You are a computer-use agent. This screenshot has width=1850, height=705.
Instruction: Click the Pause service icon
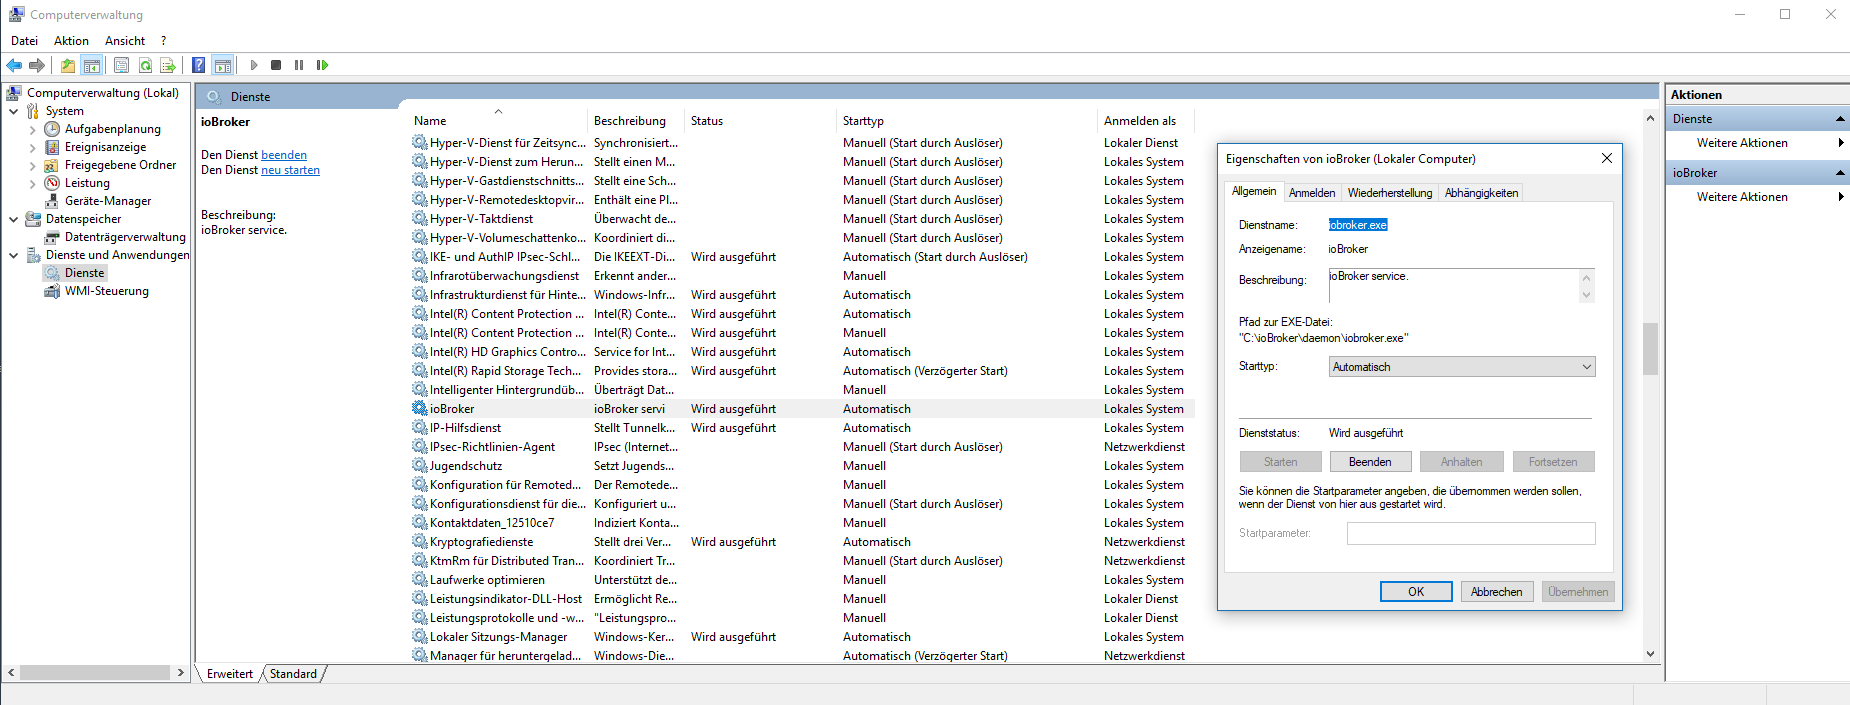pos(299,65)
